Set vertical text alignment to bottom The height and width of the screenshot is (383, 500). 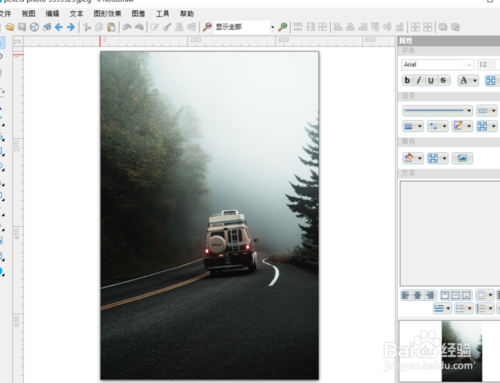click(467, 295)
